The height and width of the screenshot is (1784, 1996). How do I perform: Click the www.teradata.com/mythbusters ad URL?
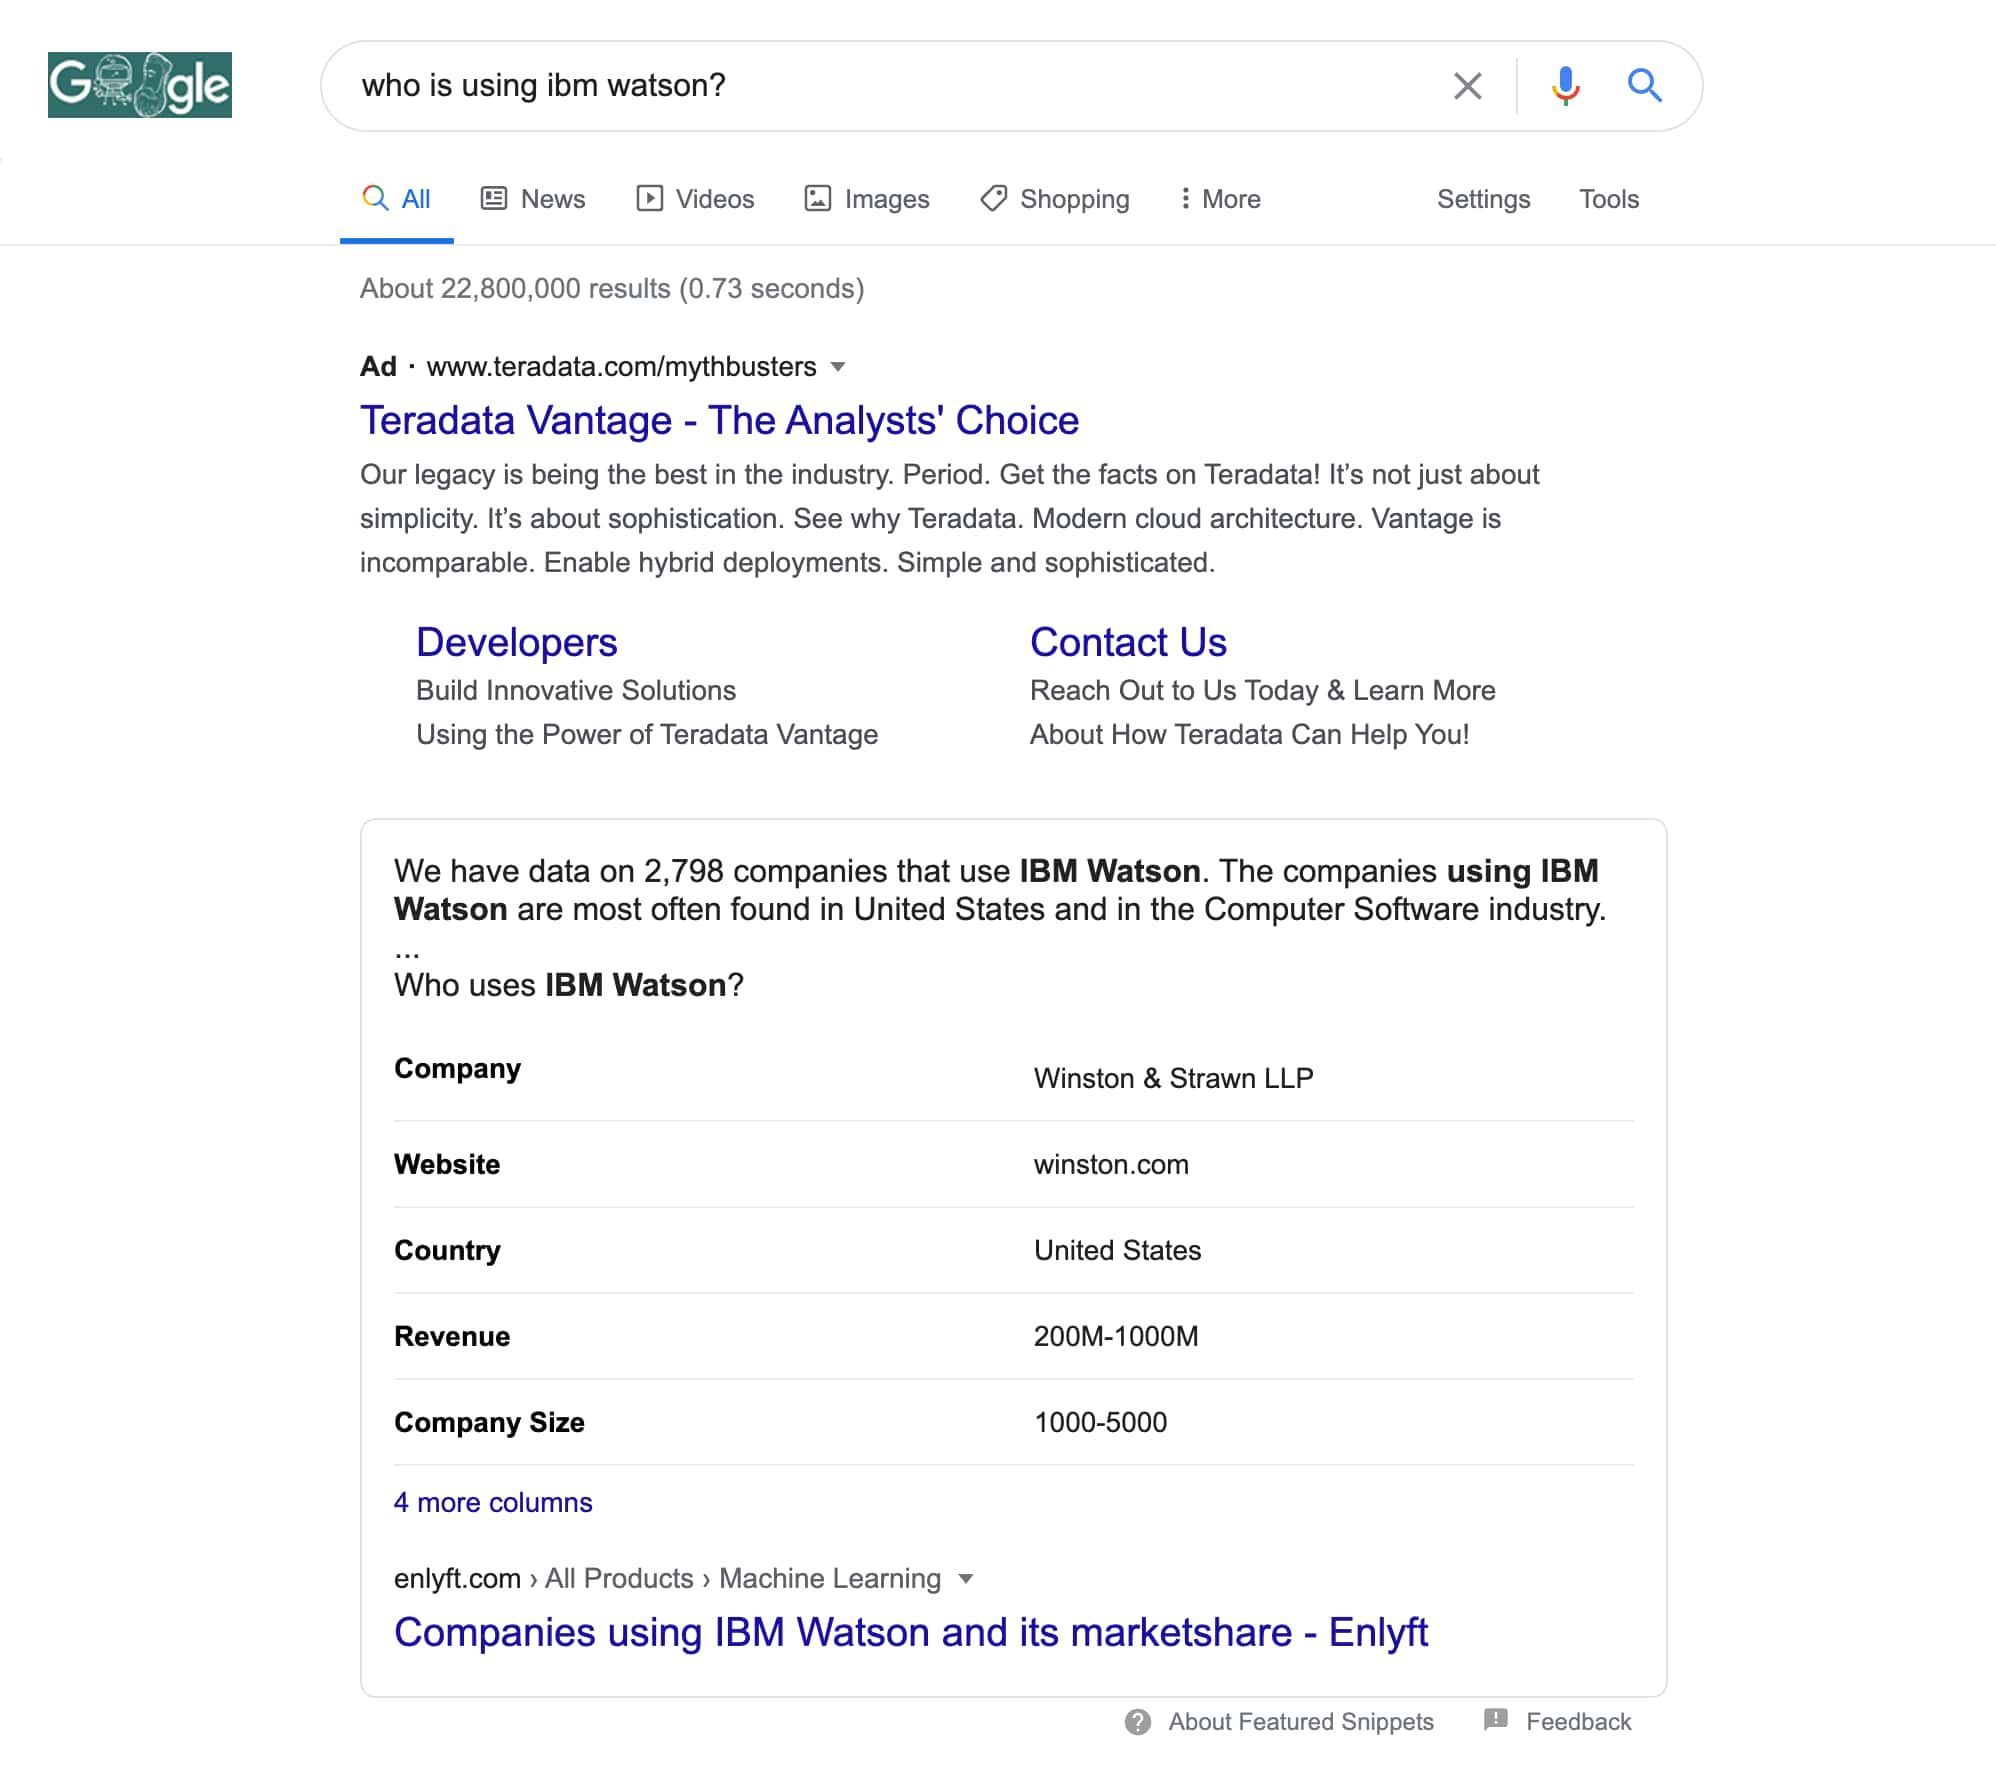click(x=622, y=367)
